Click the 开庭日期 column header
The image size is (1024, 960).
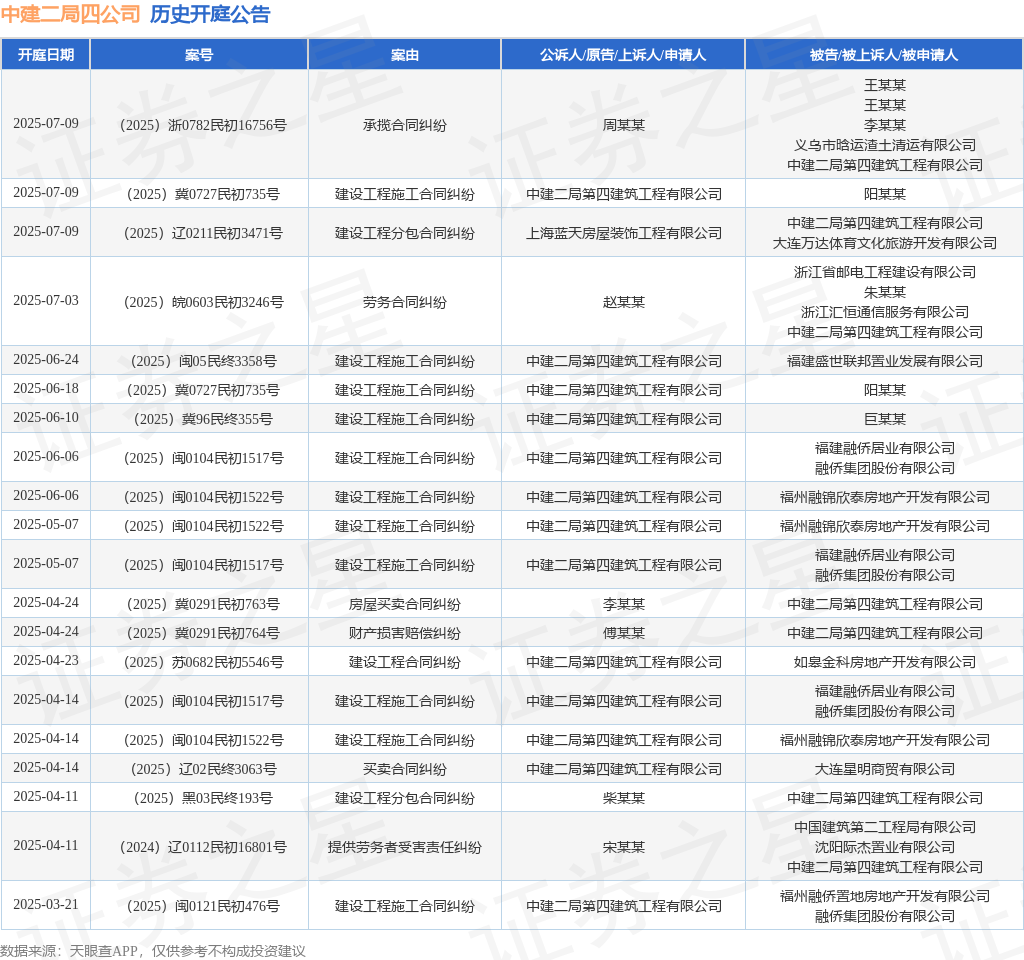point(46,55)
